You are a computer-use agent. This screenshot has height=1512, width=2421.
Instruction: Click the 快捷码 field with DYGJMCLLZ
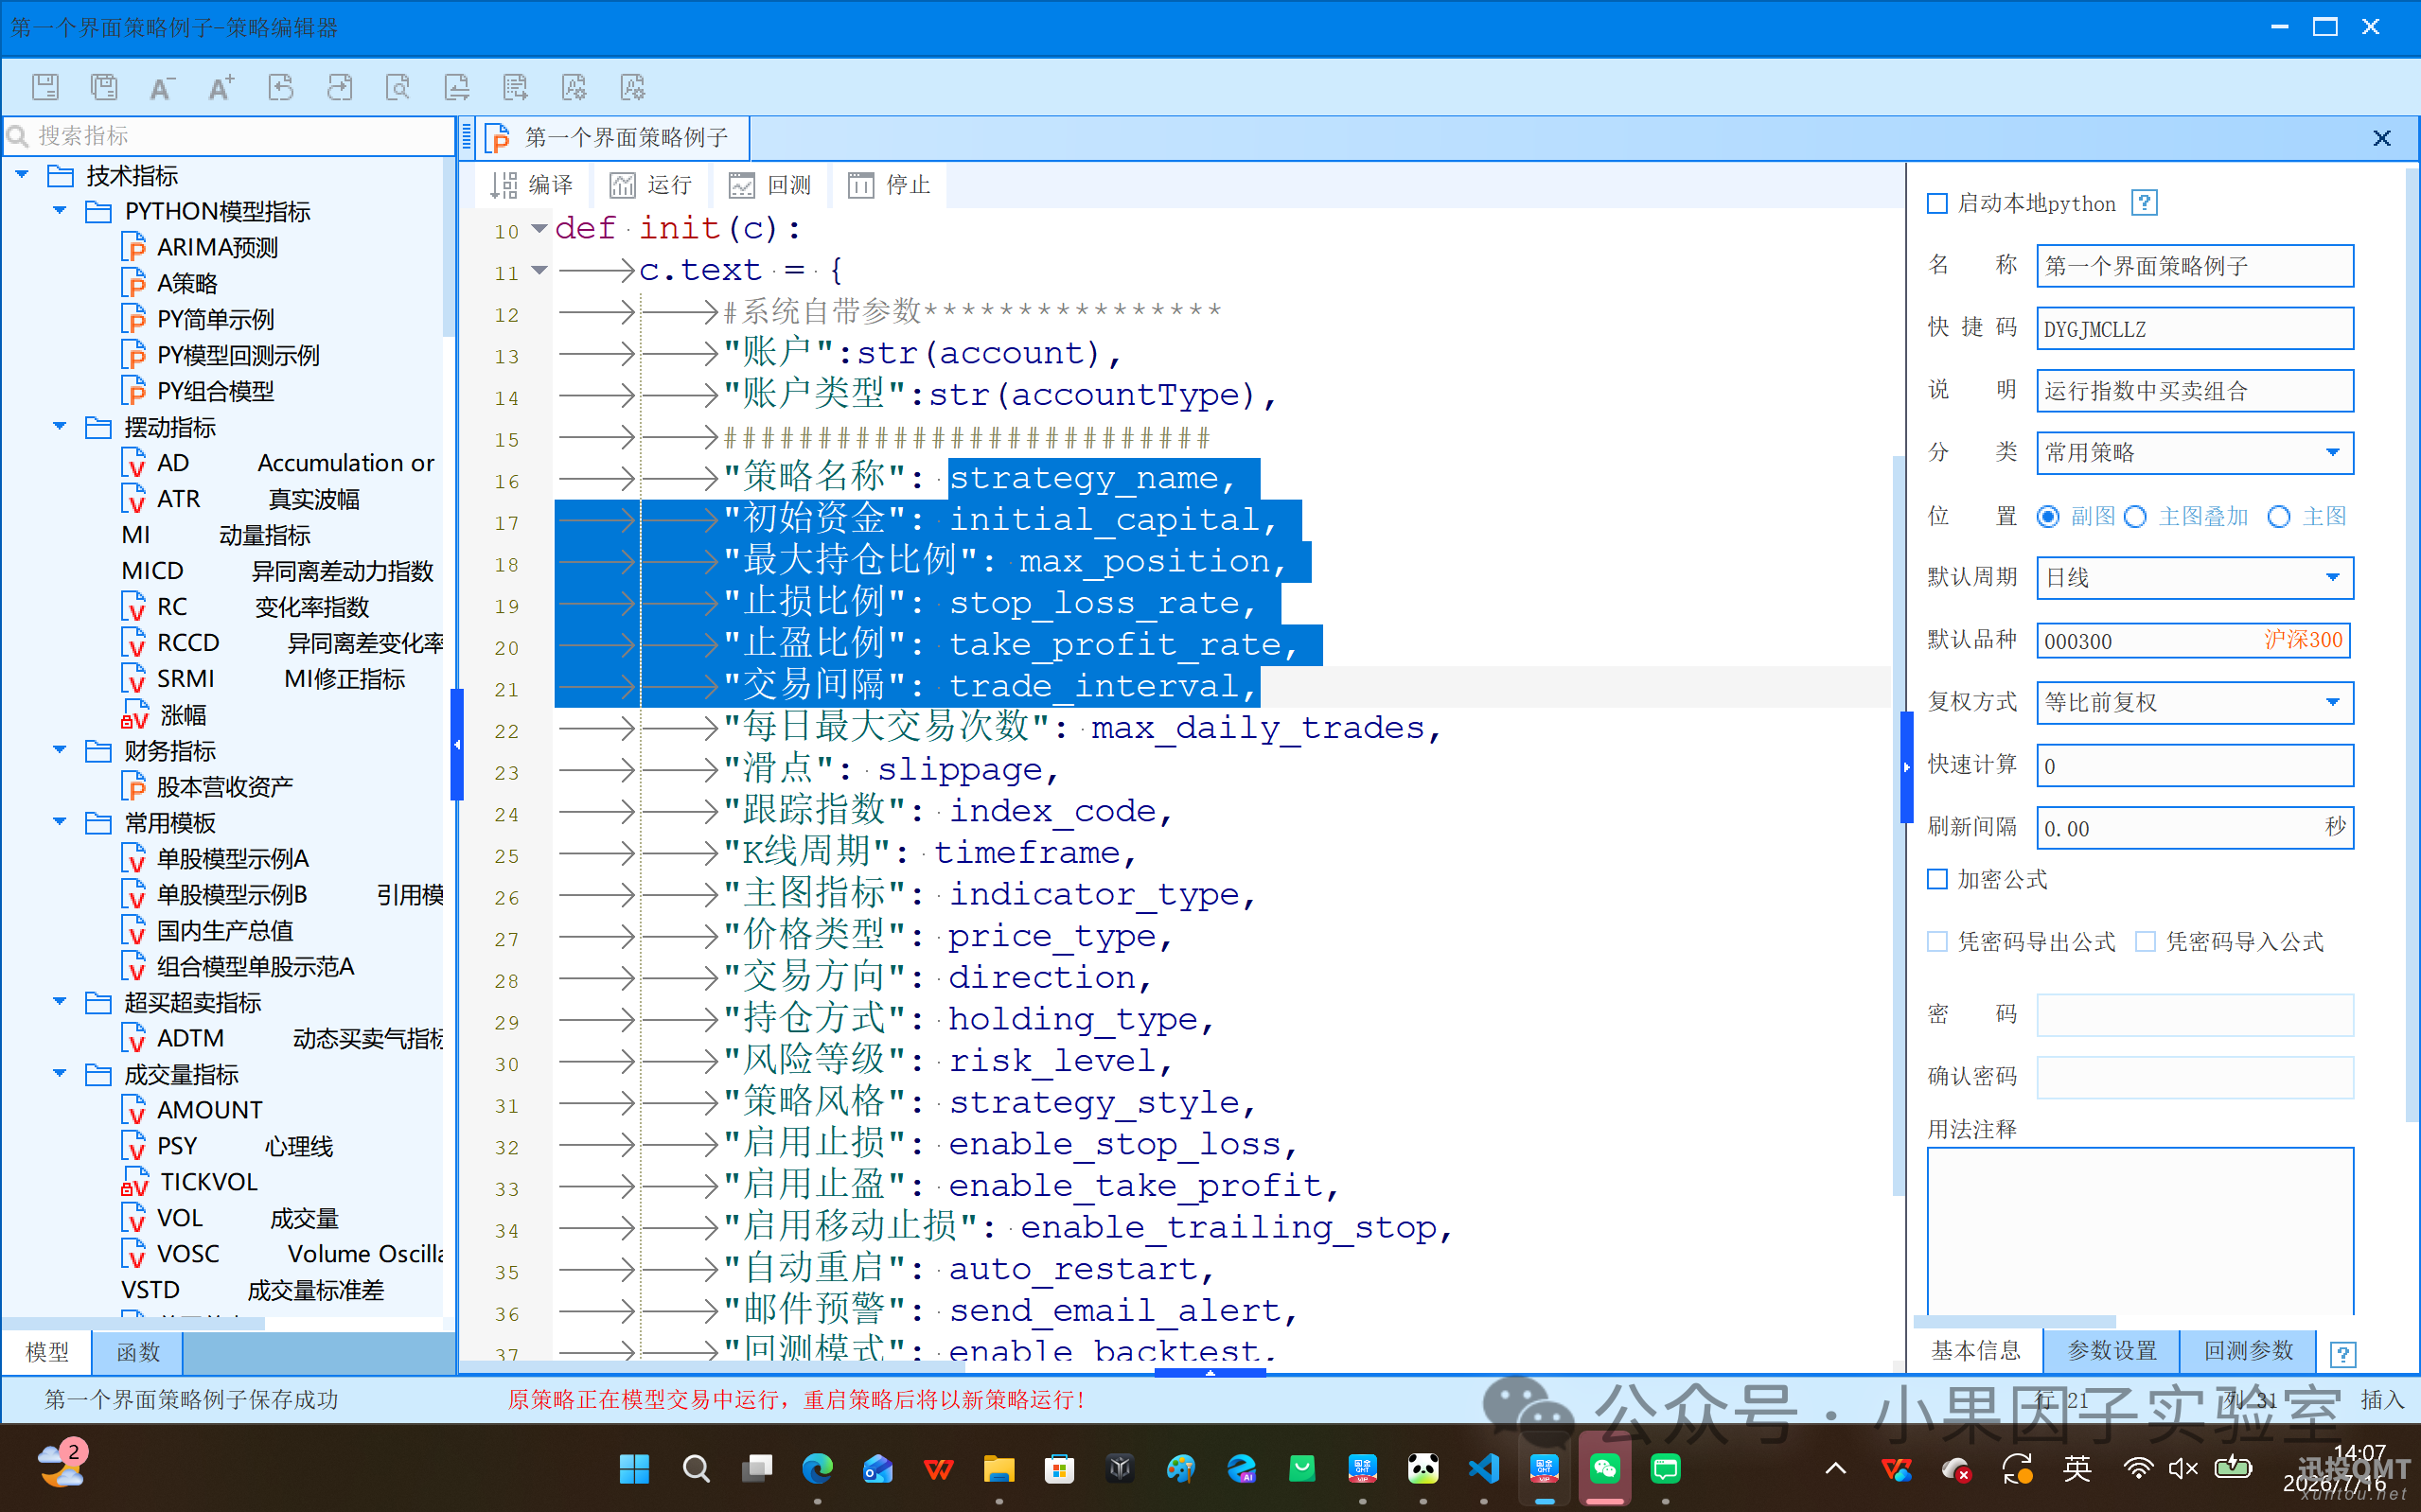[2195, 329]
